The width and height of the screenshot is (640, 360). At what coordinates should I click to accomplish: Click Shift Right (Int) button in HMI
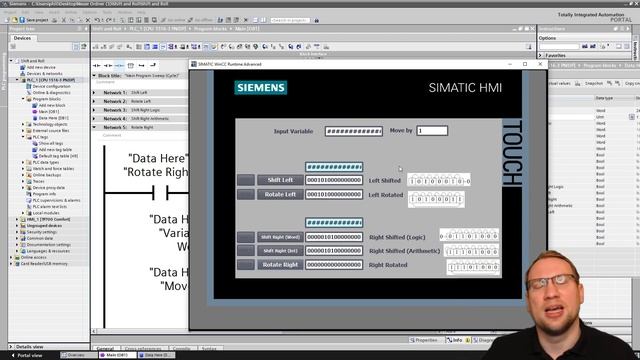pos(280,251)
